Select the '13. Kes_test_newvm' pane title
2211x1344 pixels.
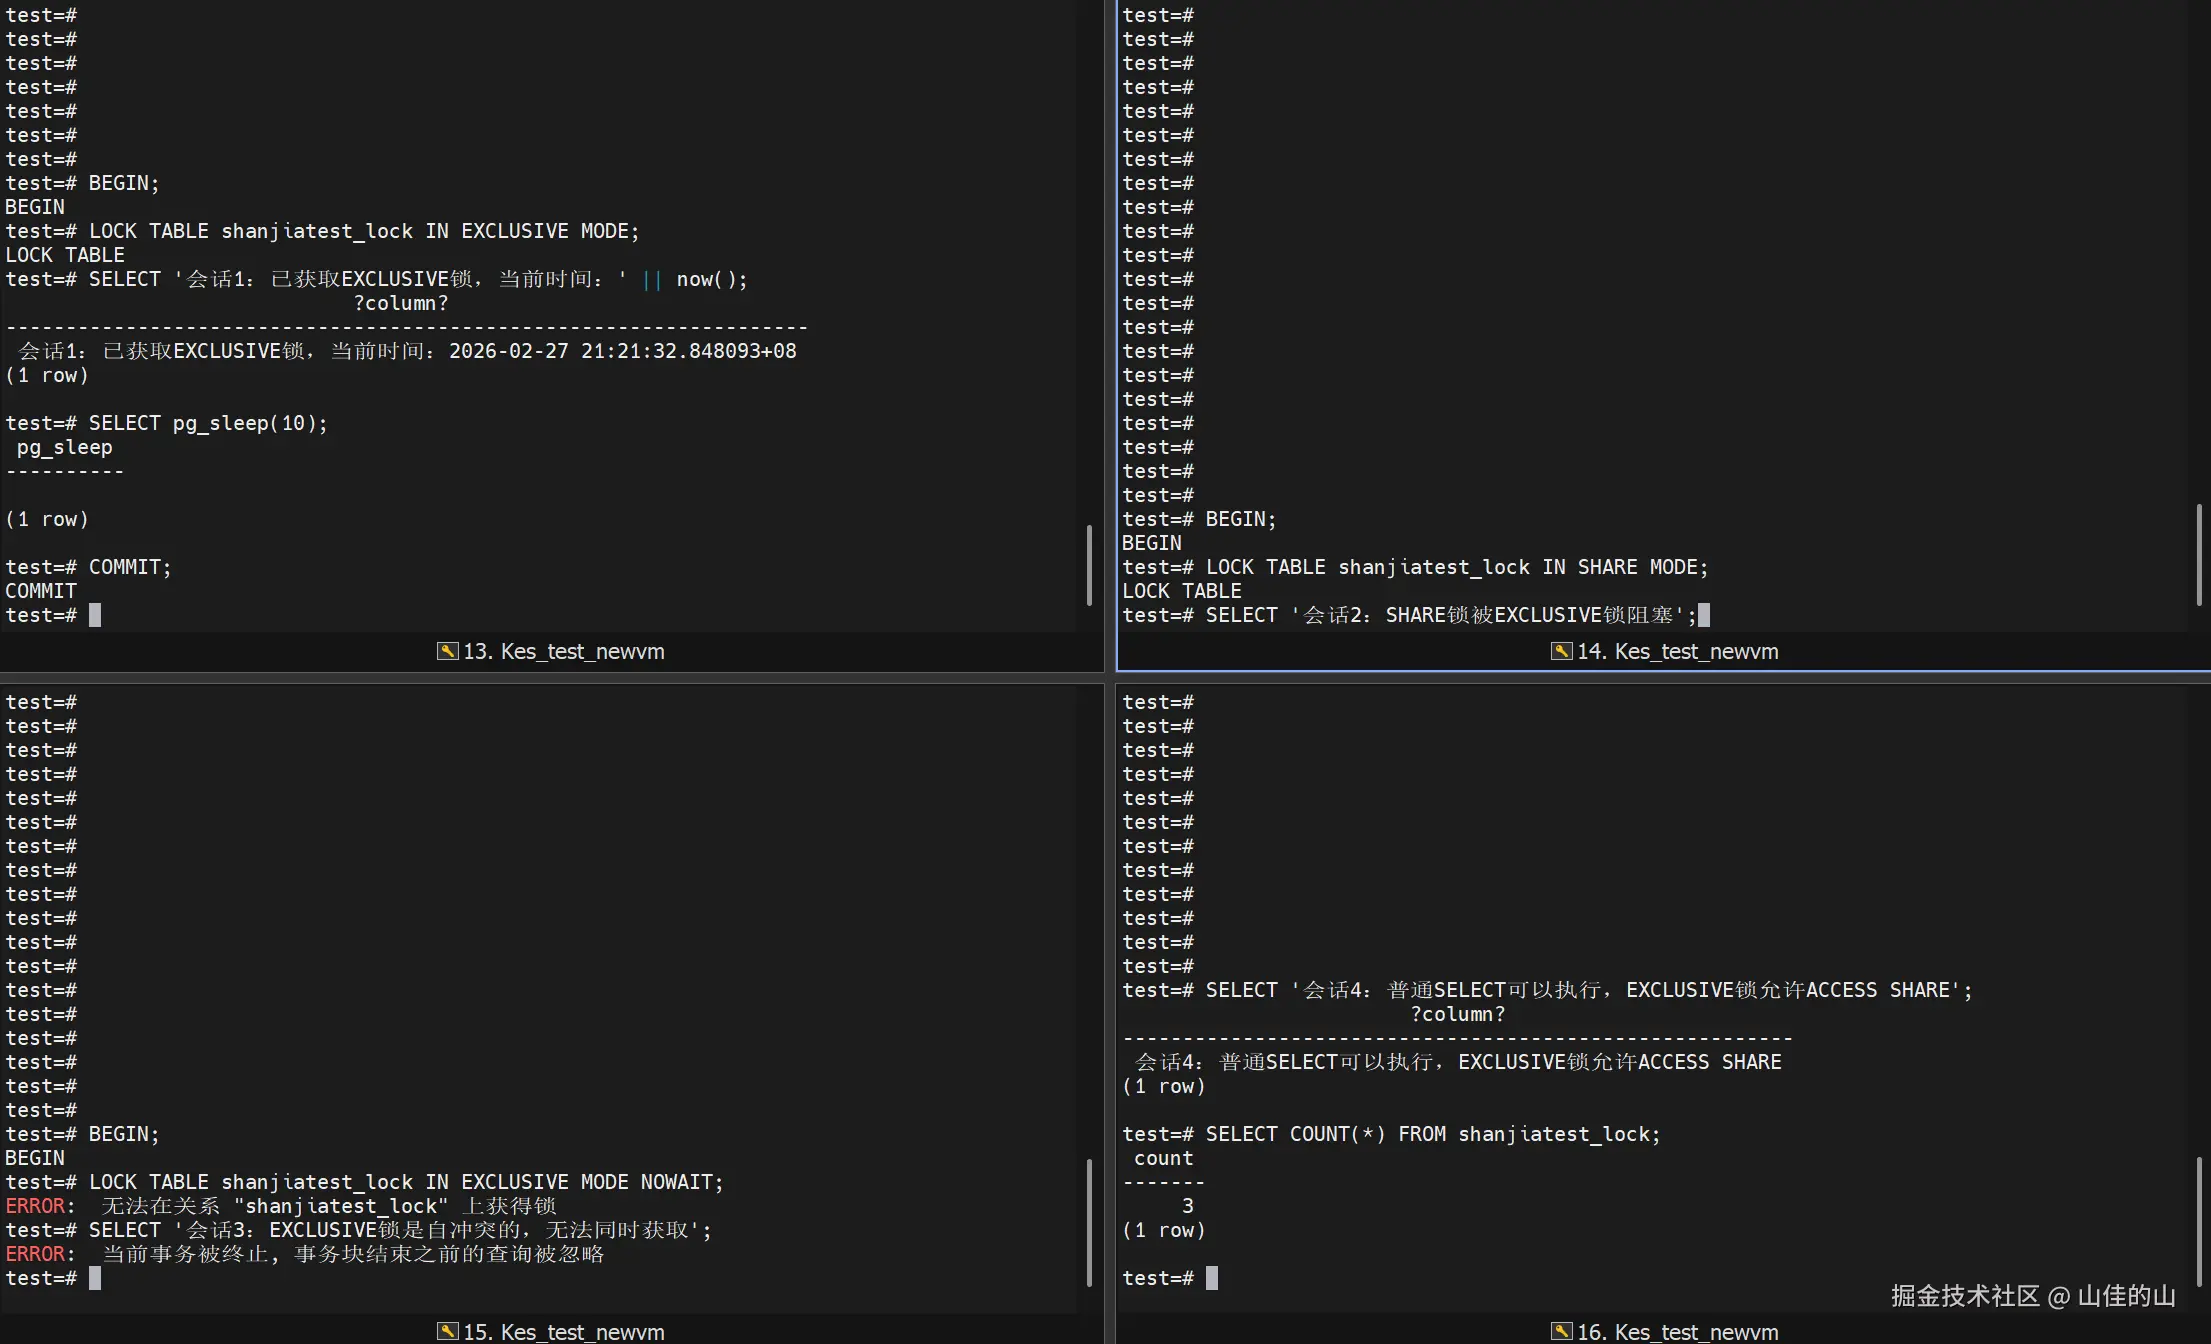563,652
